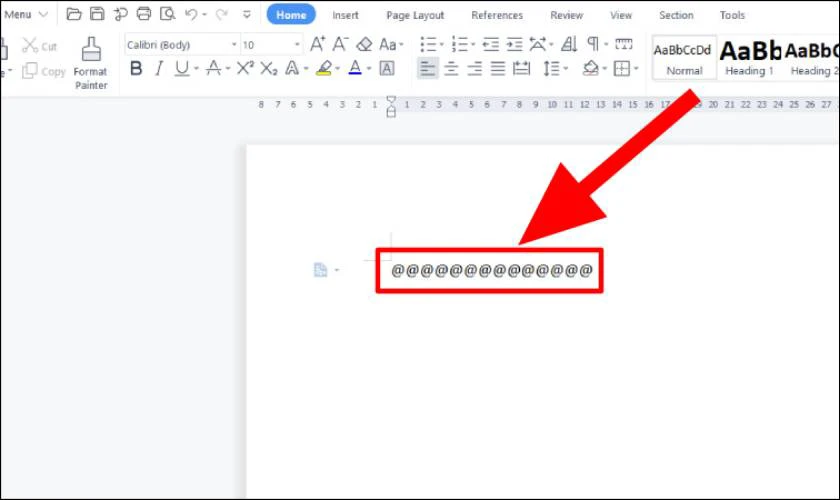Click the Character Shading icon
The height and width of the screenshot is (500, 840).
(387, 68)
